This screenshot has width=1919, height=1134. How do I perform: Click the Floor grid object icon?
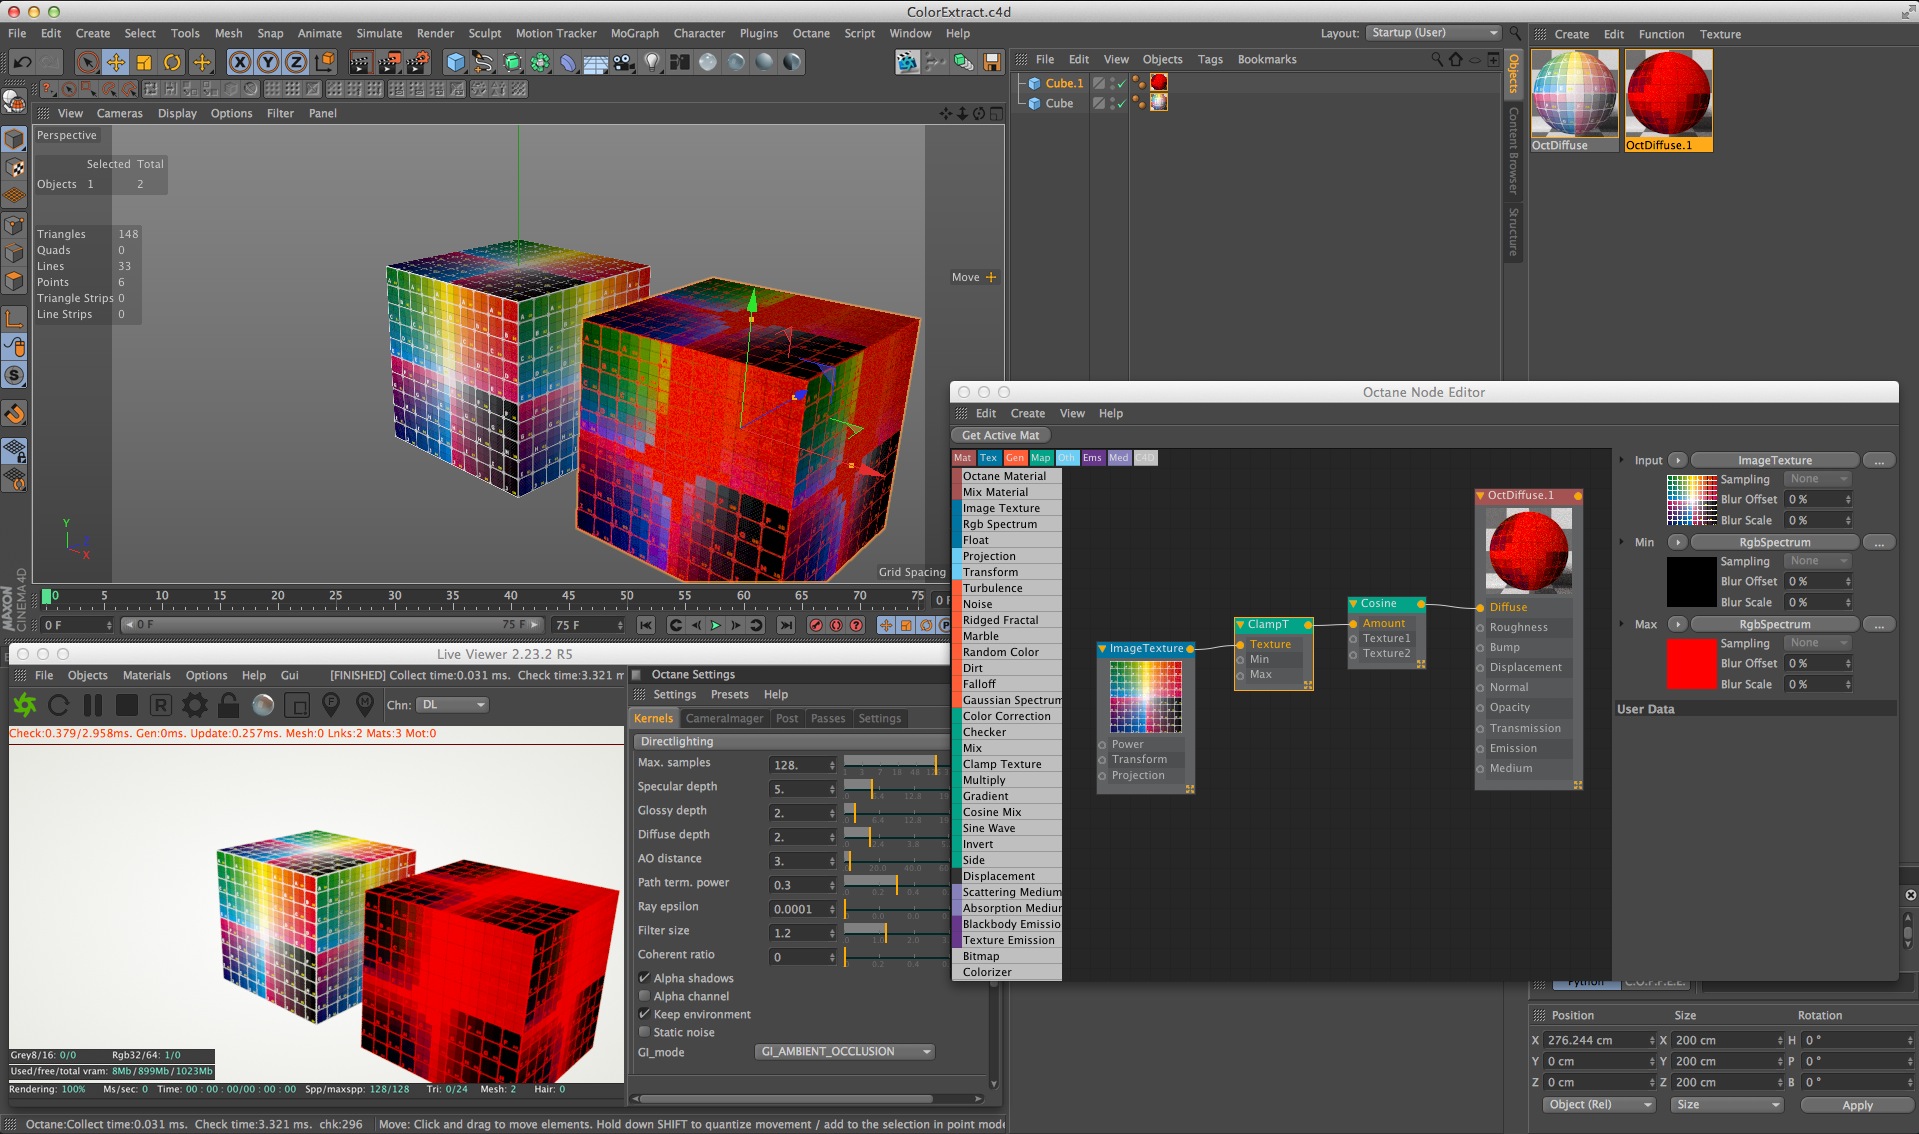coord(596,62)
